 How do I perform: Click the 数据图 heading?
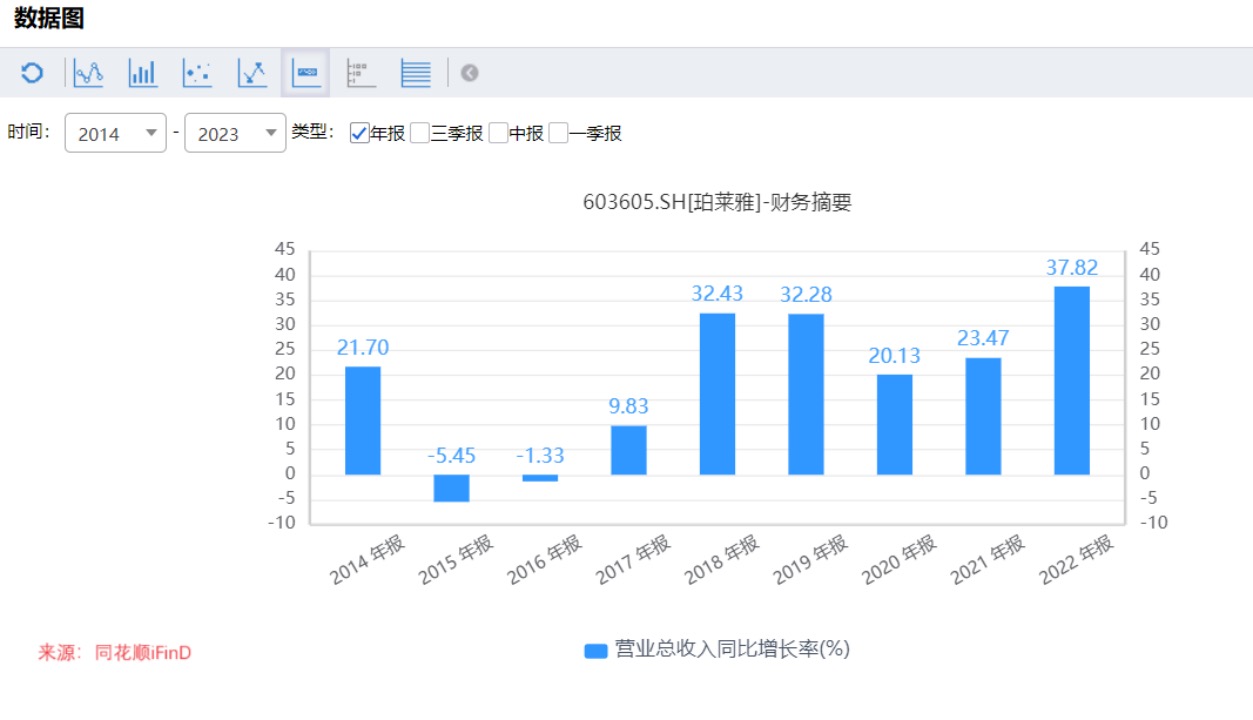tap(49, 18)
